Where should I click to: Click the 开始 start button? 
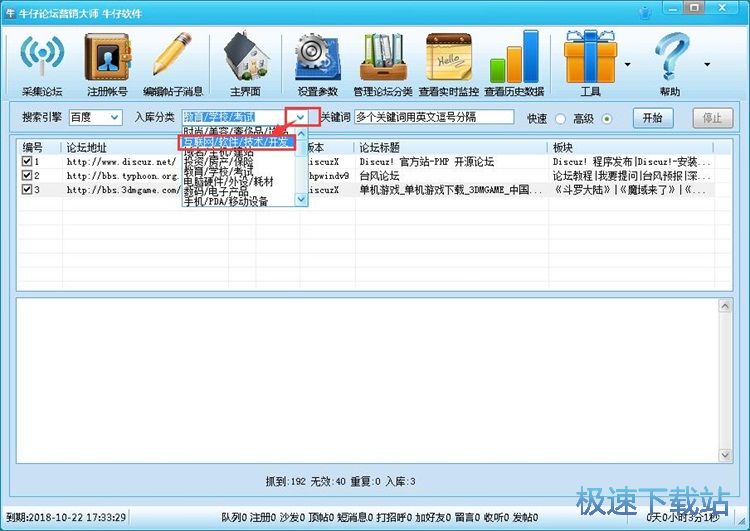652,118
